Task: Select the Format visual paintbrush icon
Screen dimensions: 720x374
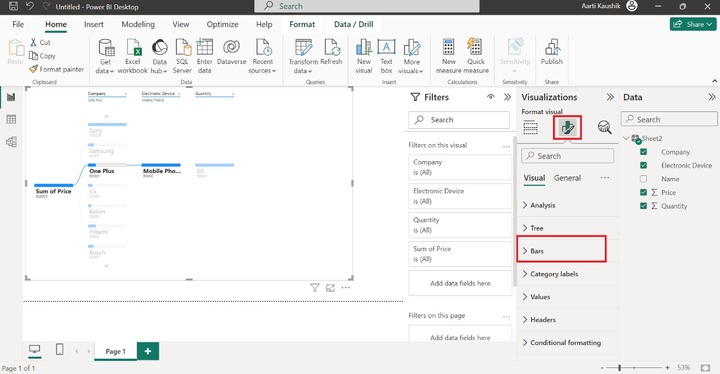Action: pyautogui.click(x=568, y=128)
